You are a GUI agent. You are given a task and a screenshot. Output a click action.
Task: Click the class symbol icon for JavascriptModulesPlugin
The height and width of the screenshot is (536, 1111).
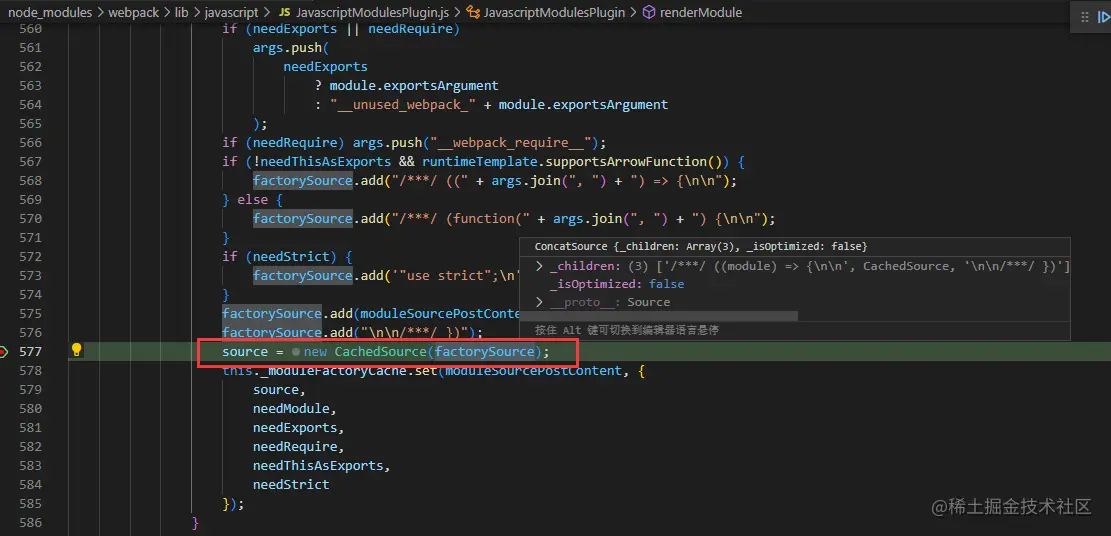473,13
